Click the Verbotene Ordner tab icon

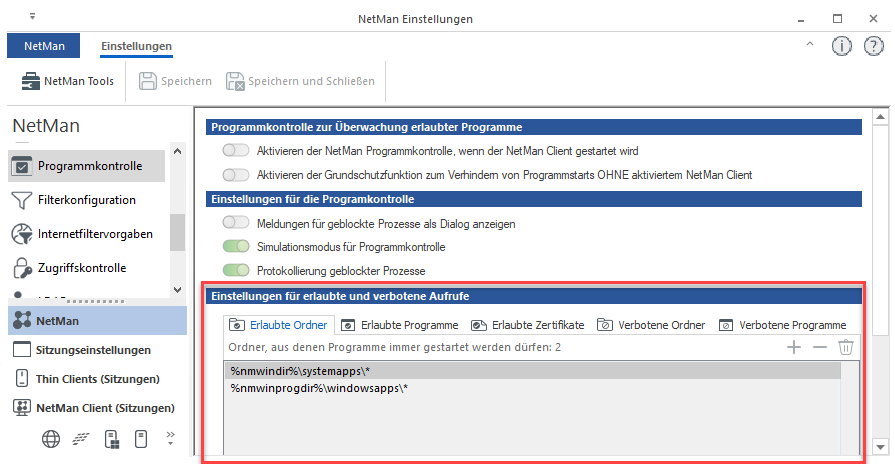[604, 325]
